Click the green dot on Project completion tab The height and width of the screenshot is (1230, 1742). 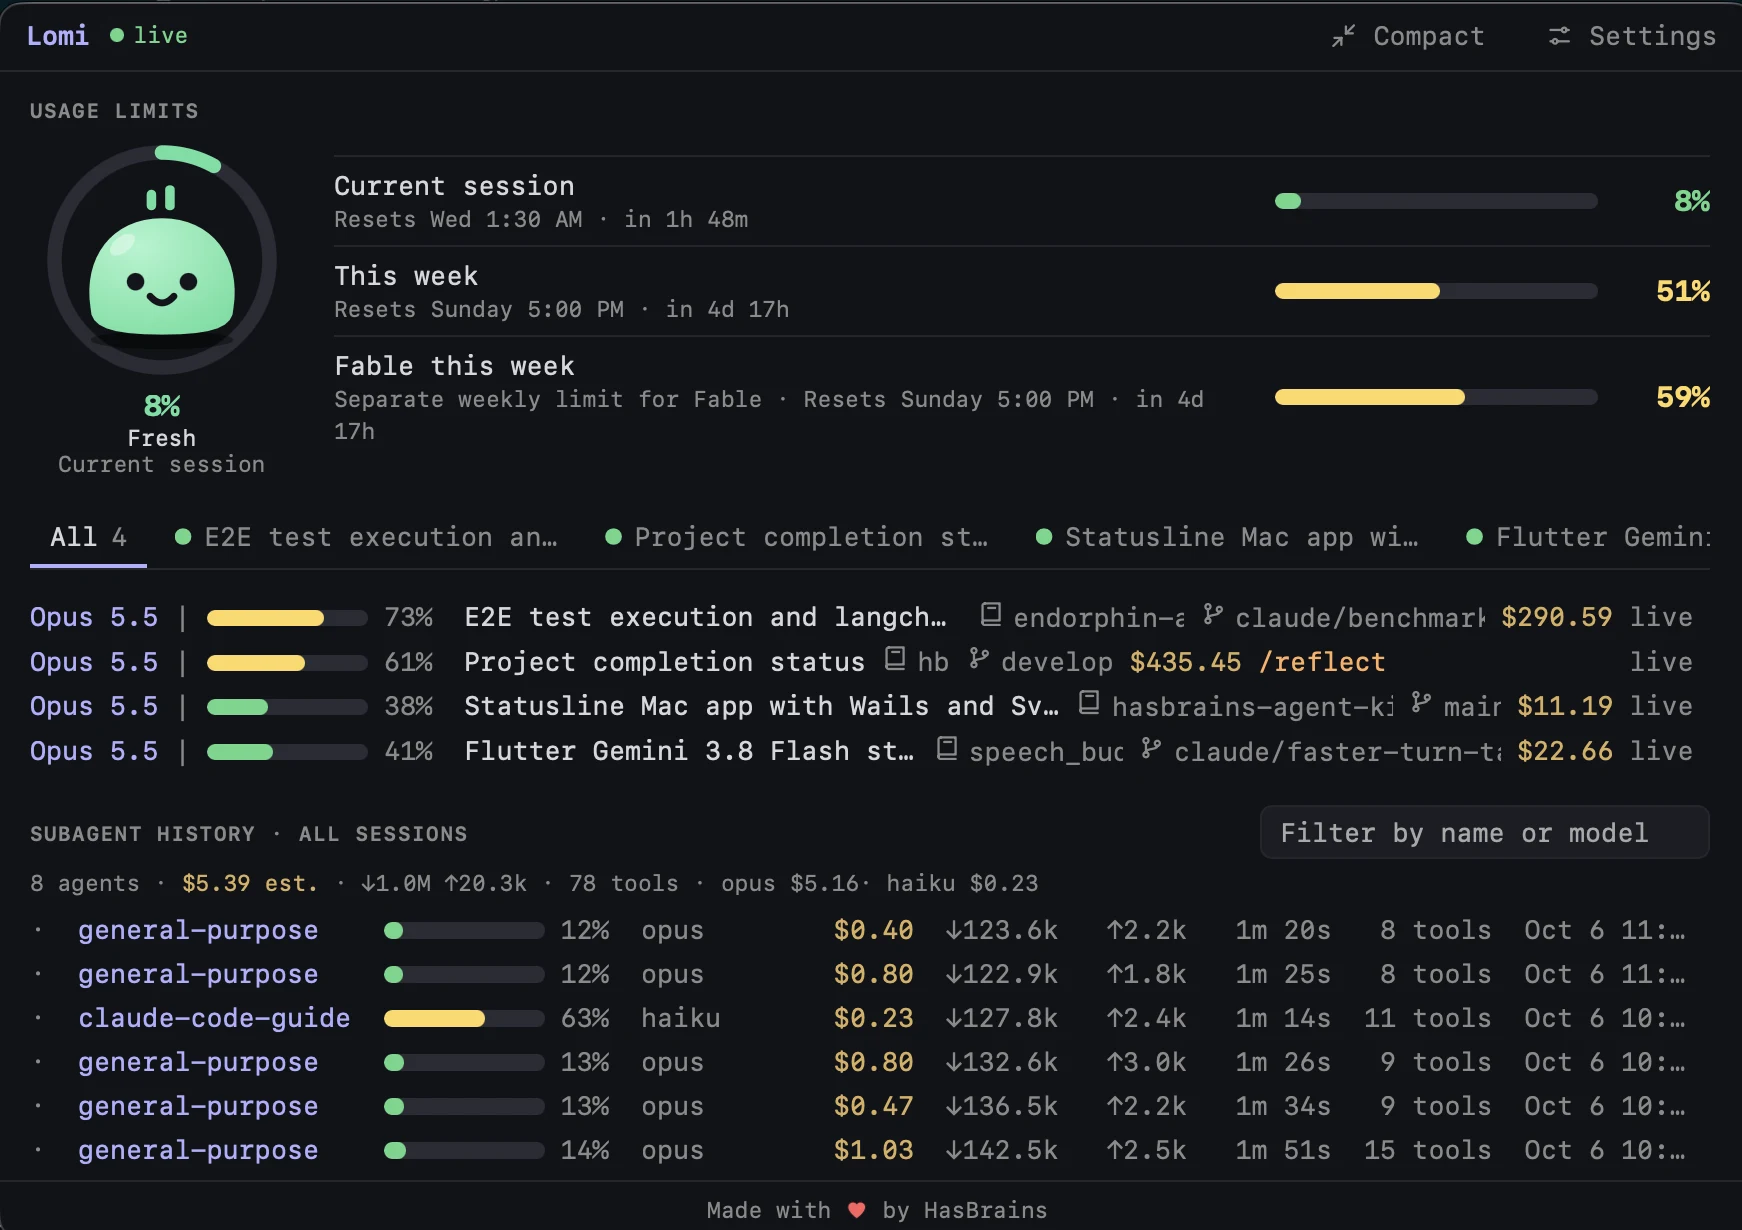click(x=614, y=537)
